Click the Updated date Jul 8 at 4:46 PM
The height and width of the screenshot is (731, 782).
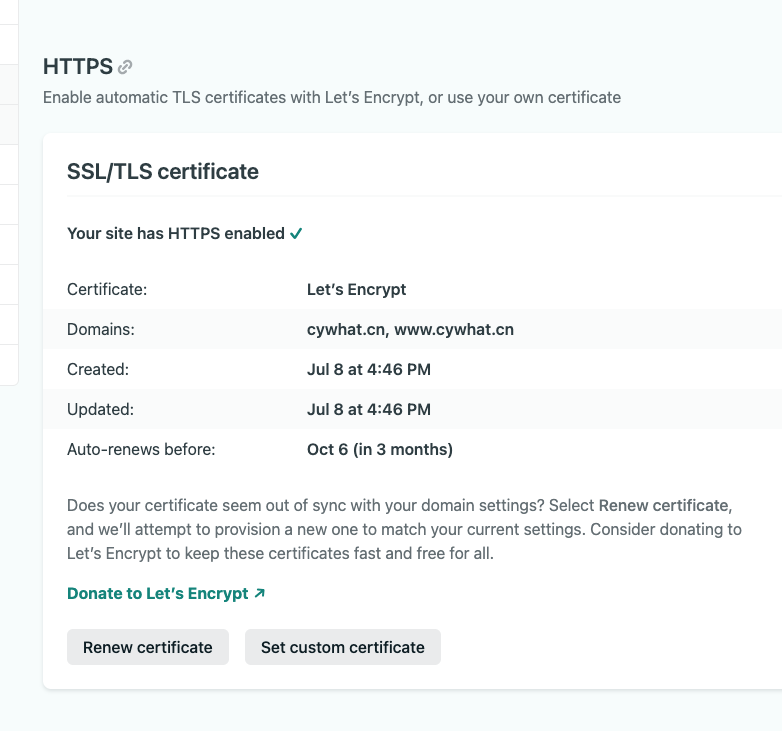pyautogui.click(x=368, y=409)
